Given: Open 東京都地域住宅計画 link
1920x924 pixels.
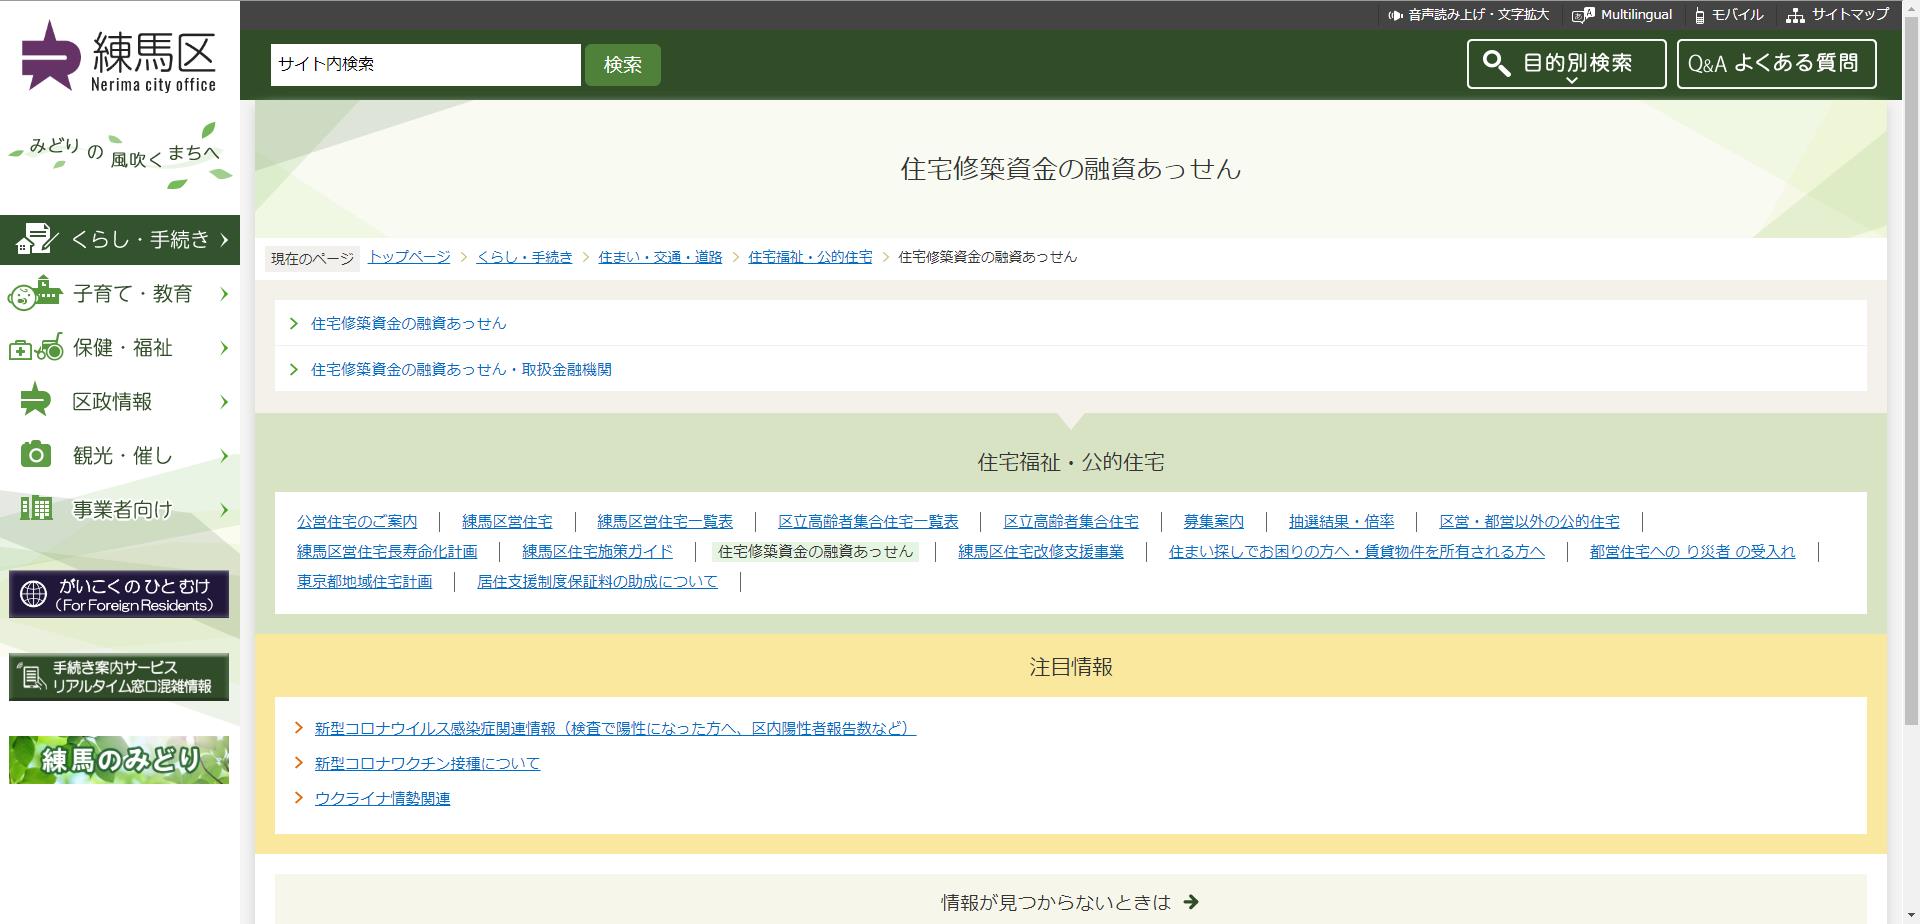Looking at the screenshot, I should (364, 581).
